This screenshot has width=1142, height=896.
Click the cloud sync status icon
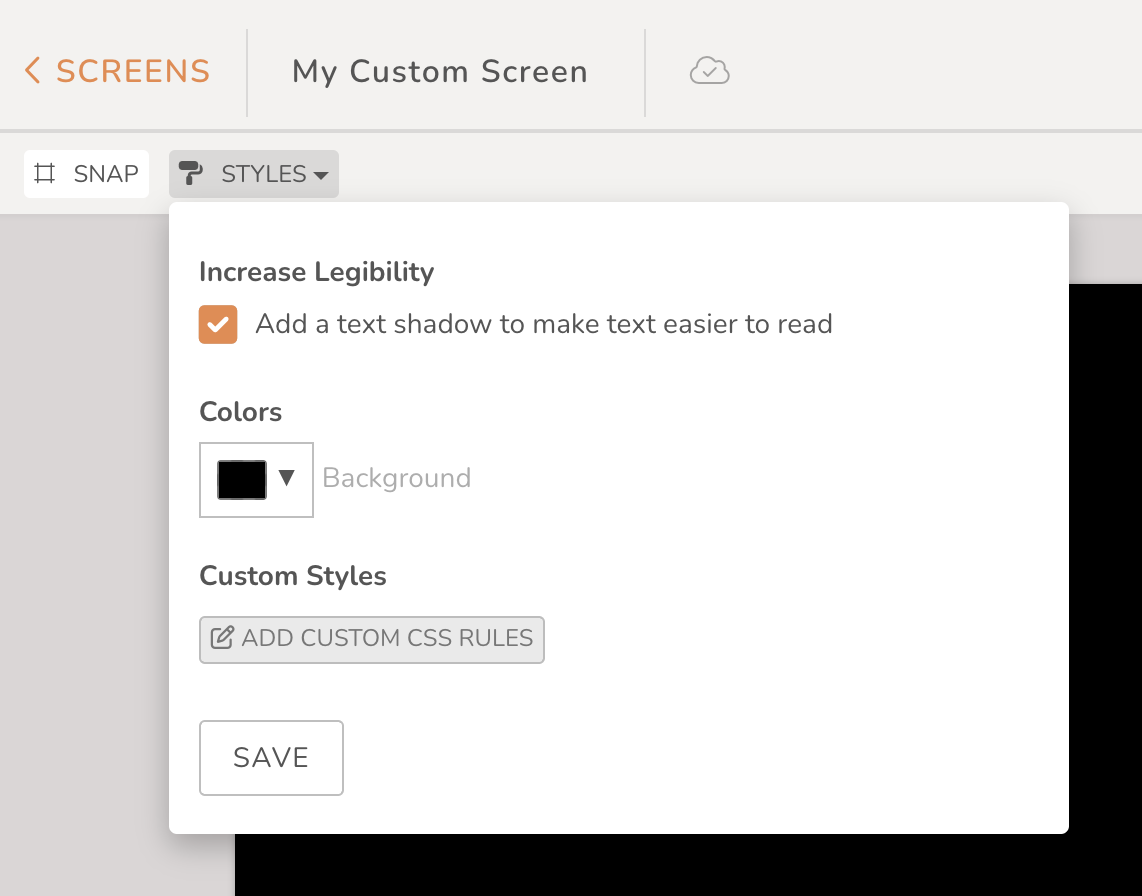coord(709,71)
